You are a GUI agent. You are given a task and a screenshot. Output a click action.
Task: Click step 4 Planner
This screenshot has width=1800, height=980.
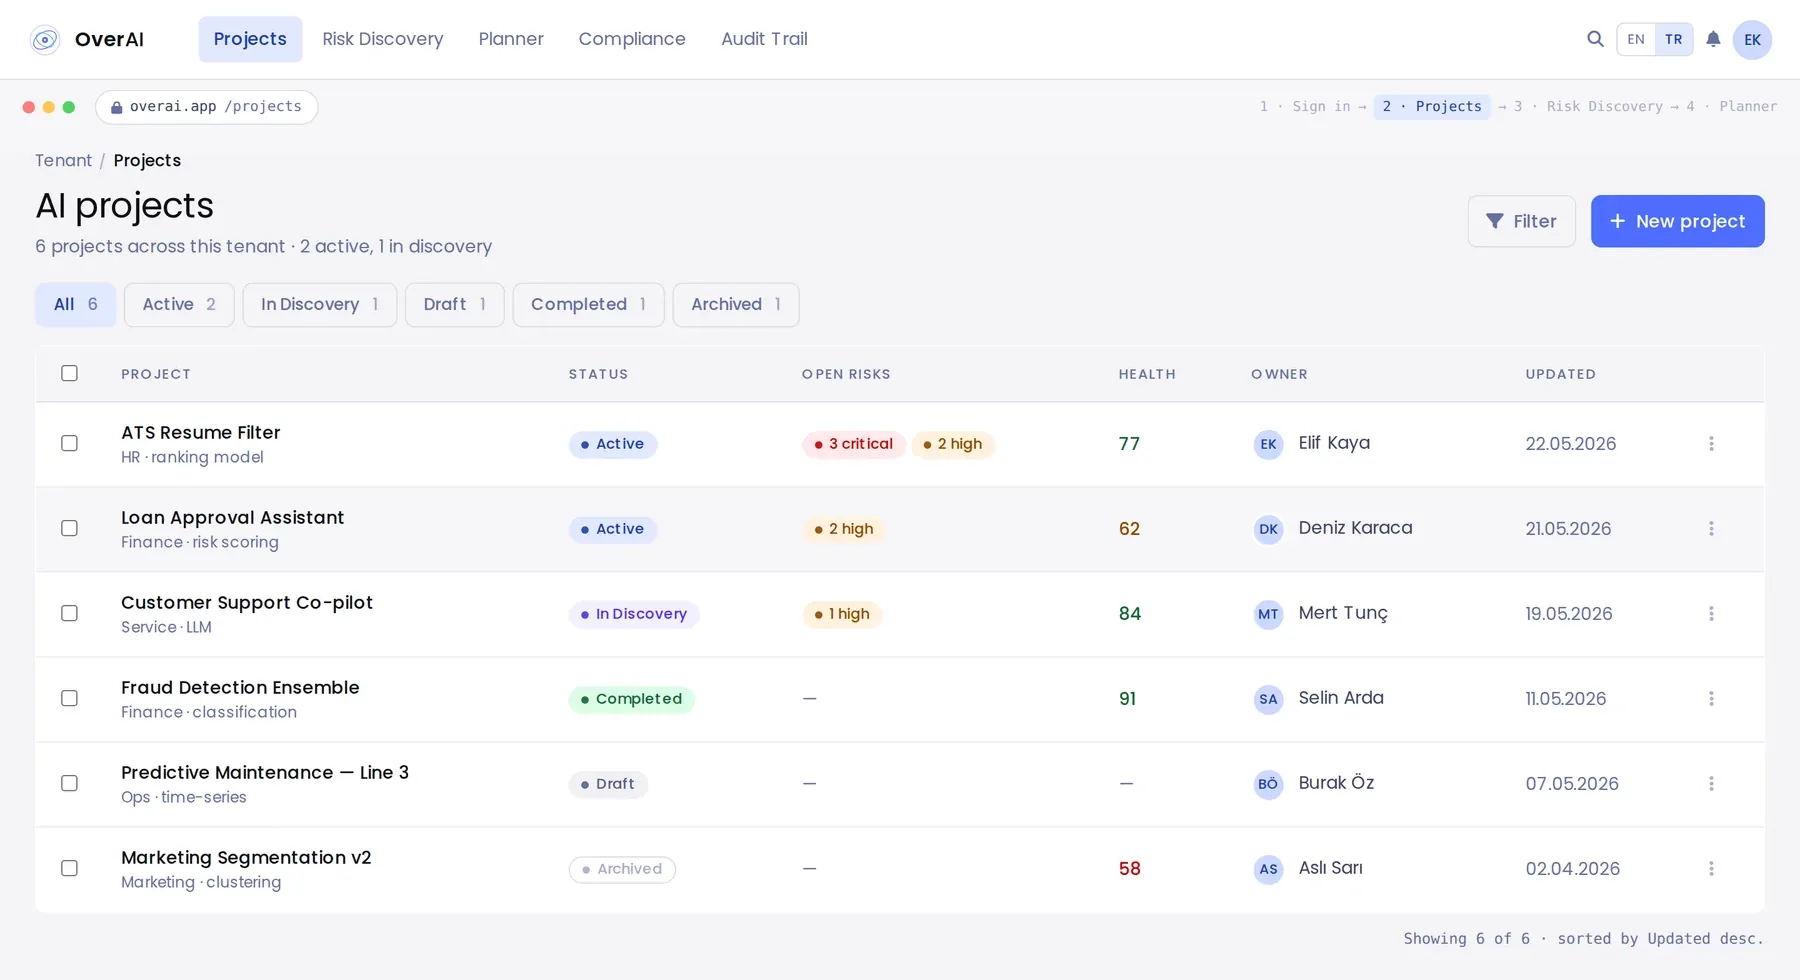1732,107
